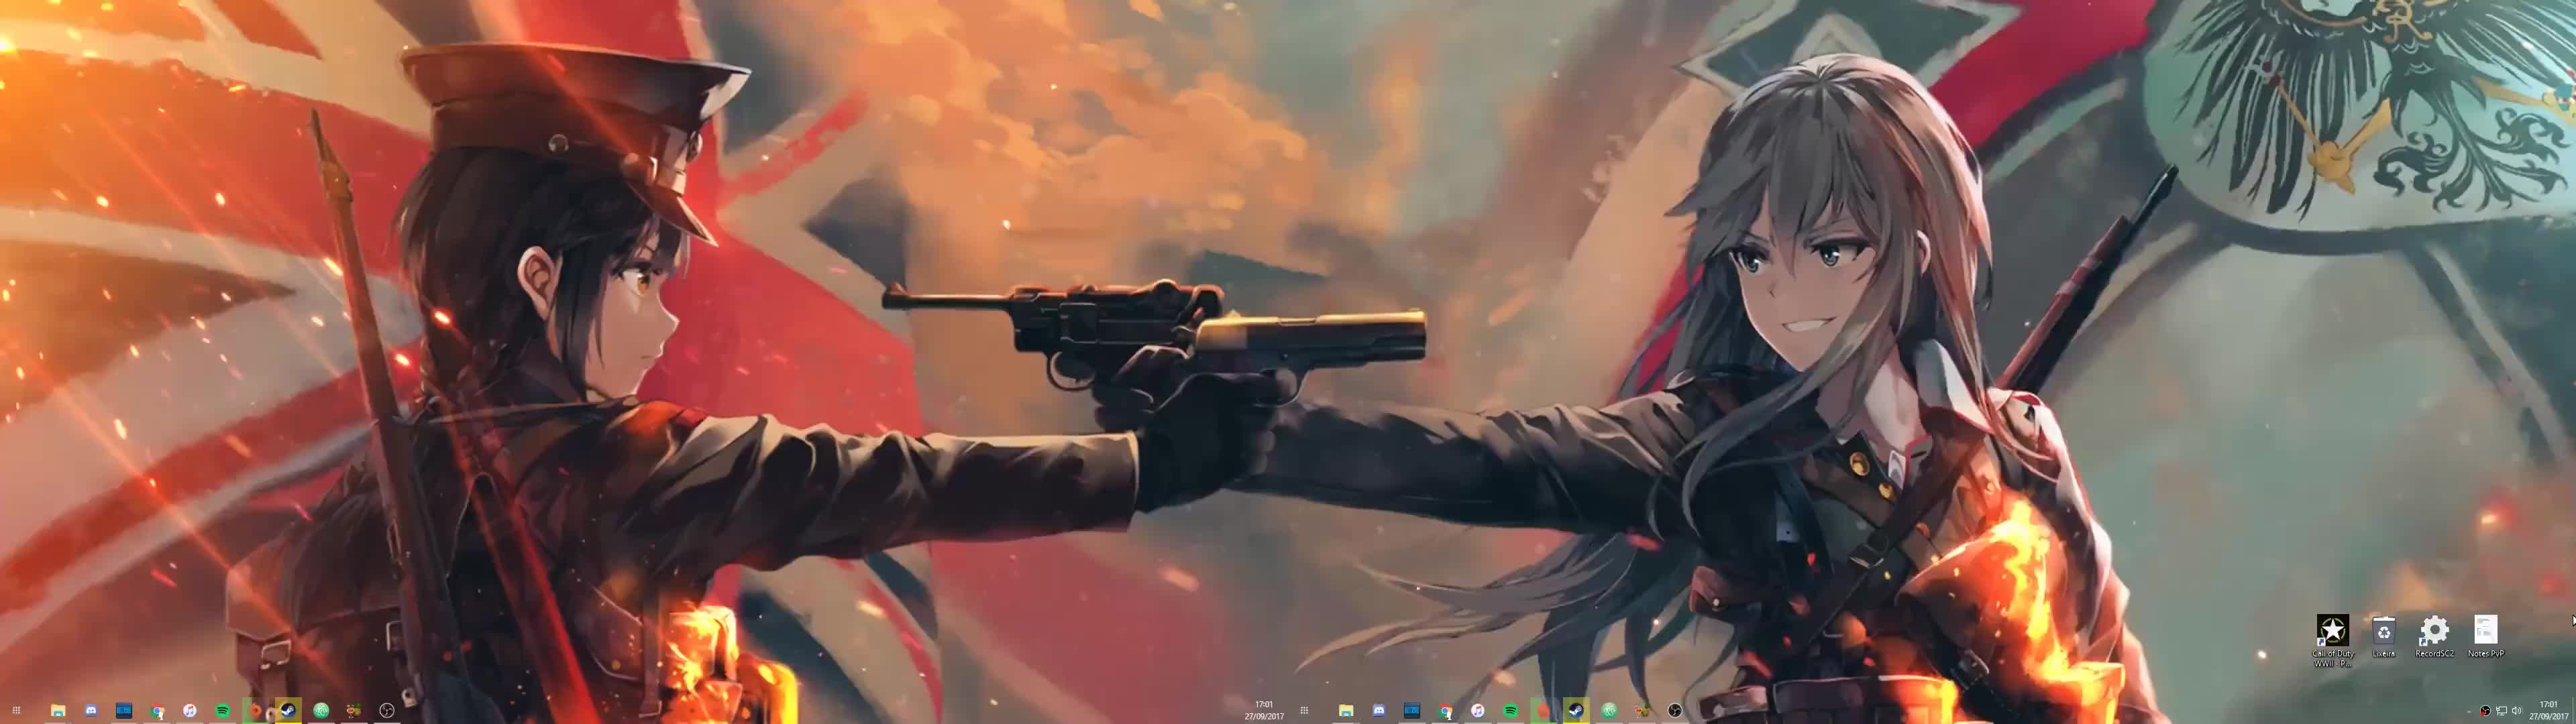The height and width of the screenshot is (724, 2576).
Task: Launch Discord from first monitor taskbar
Action: point(91,710)
